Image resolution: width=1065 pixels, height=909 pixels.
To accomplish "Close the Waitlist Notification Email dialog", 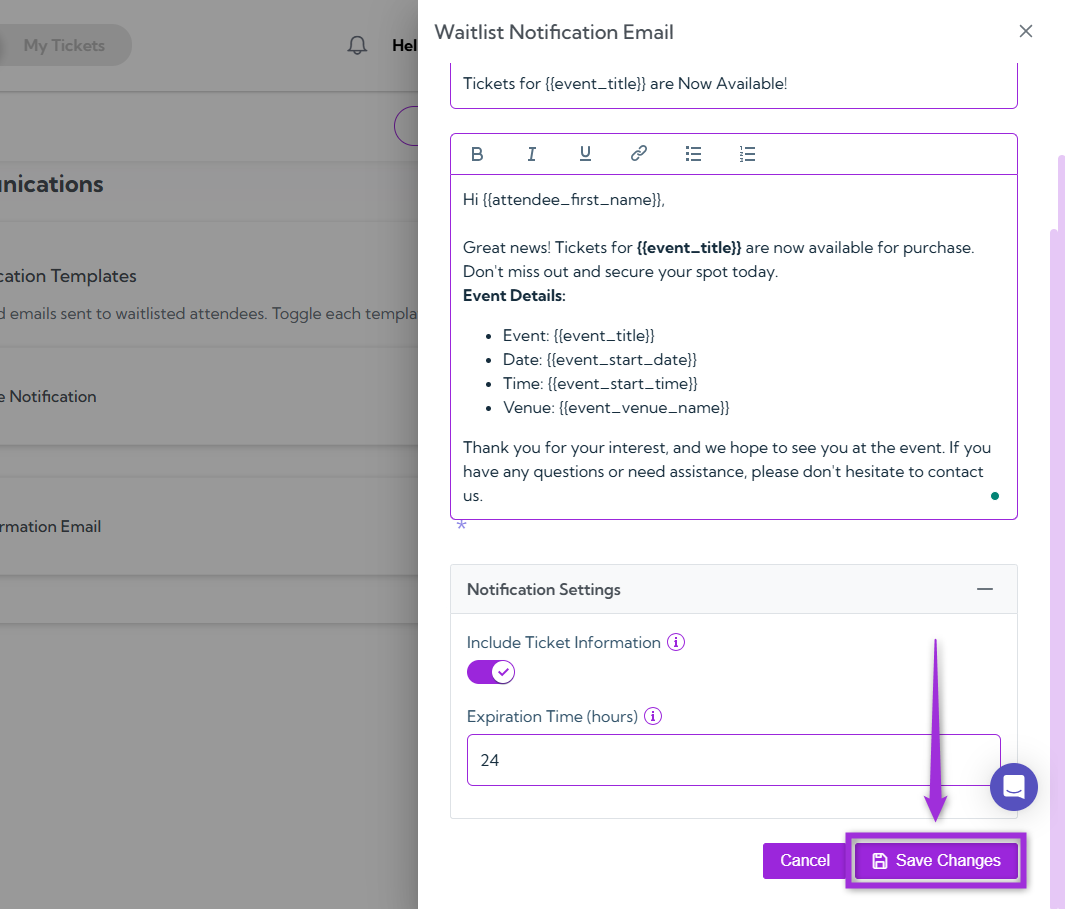I will click(1025, 31).
